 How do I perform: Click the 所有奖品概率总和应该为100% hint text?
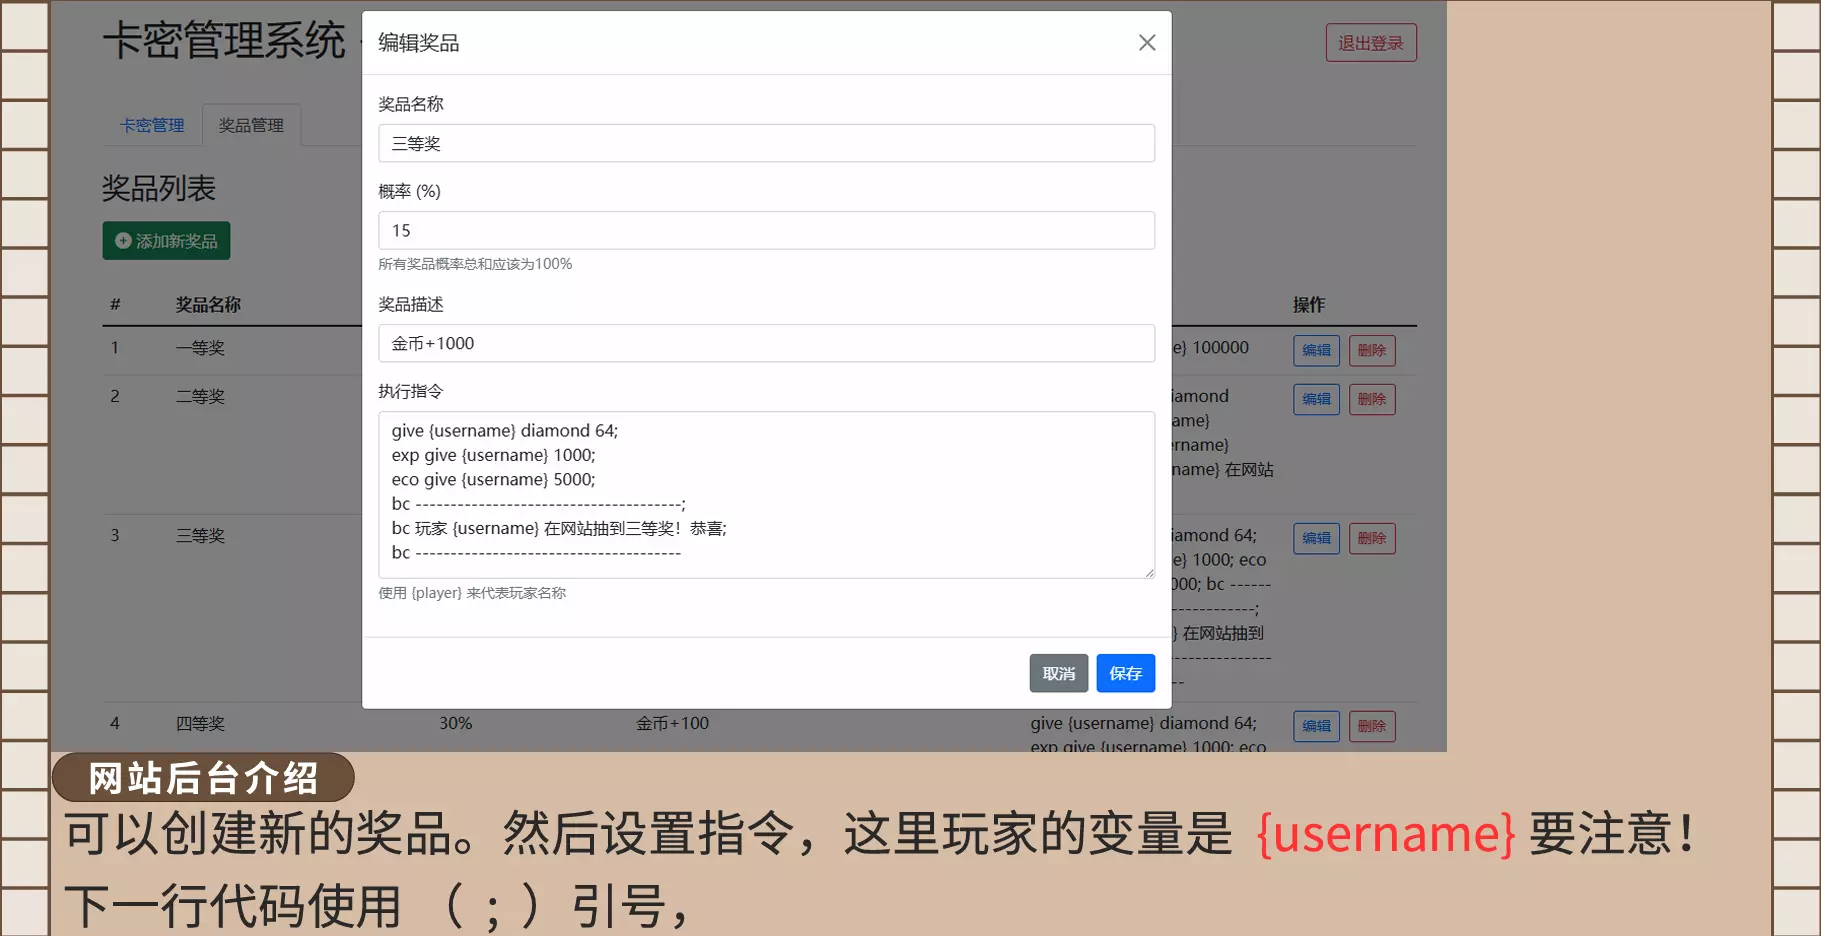click(x=475, y=264)
